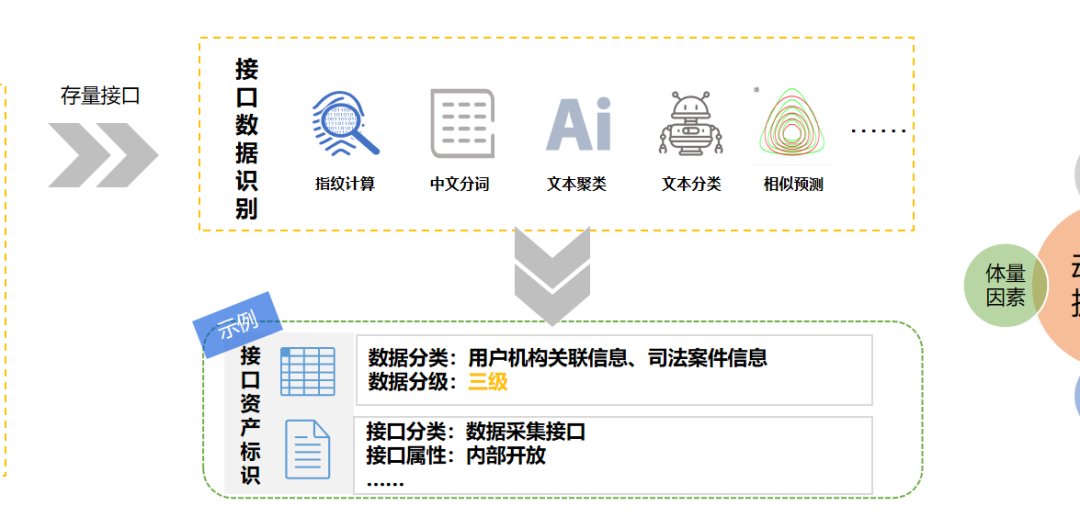The width and height of the screenshot is (1080, 517).
Task: Select the ellipsis below 接口属性 line
Action: coord(385,485)
